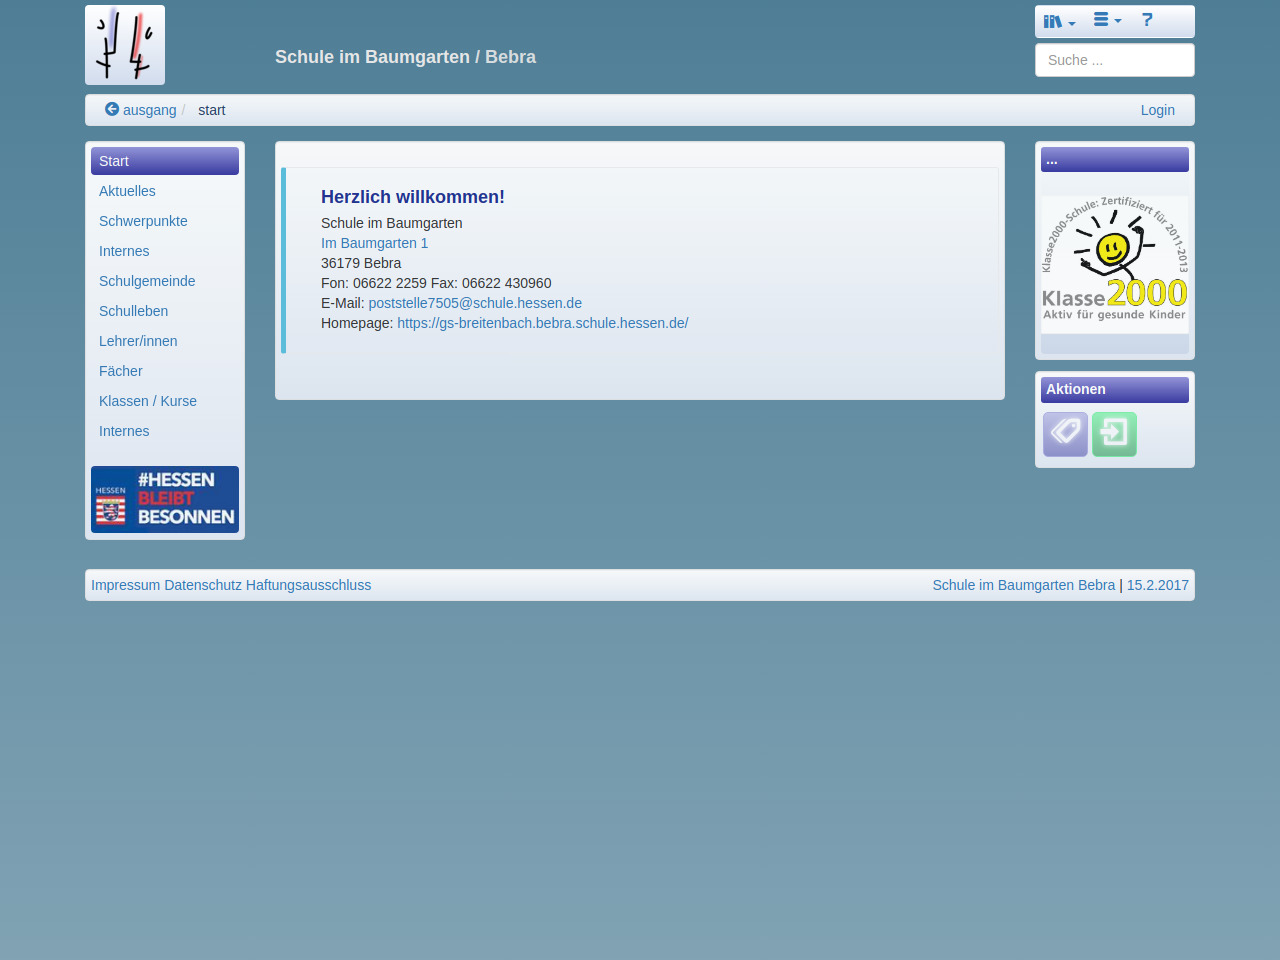
Task: Open the help question mark icon
Action: click(x=1147, y=20)
